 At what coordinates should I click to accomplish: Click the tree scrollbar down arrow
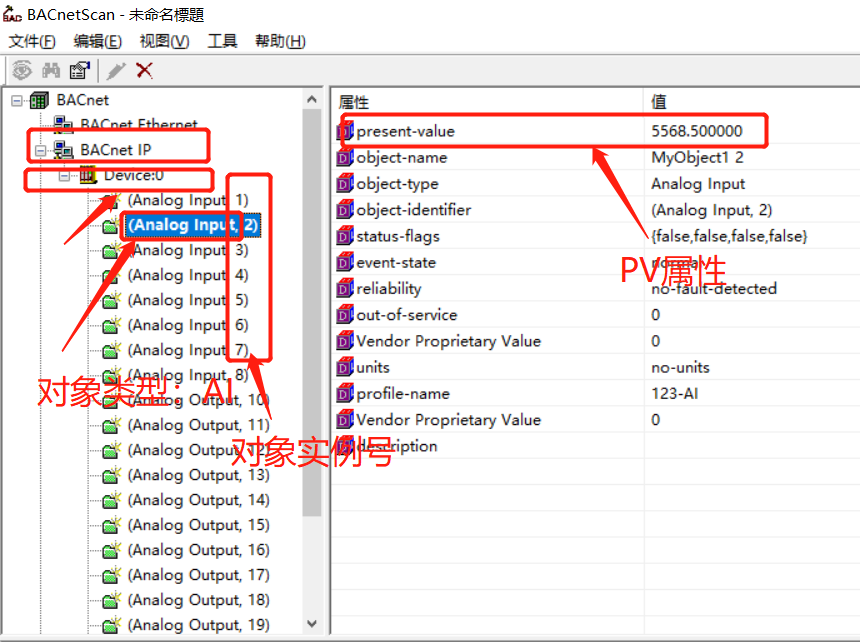[312, 624]
